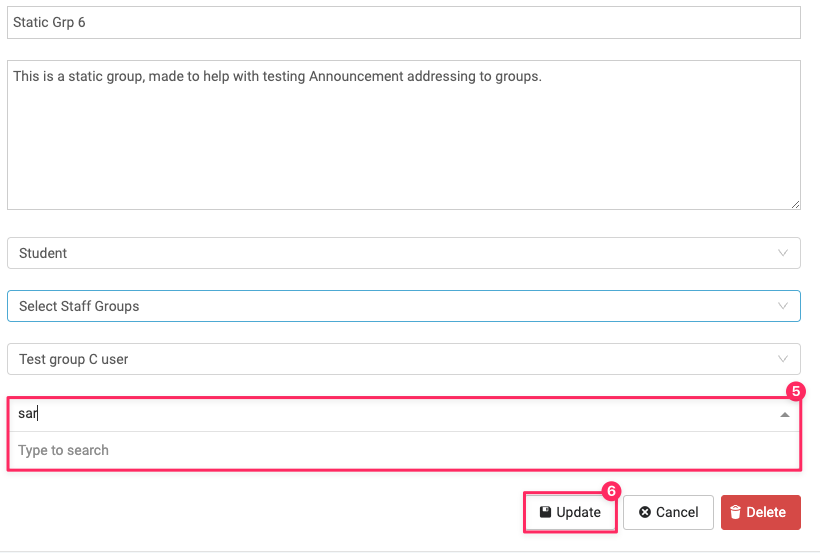Open the Test group C user dropdown
Image resolution: width=820 pixels, height=553 pixels.
[403, 359]
